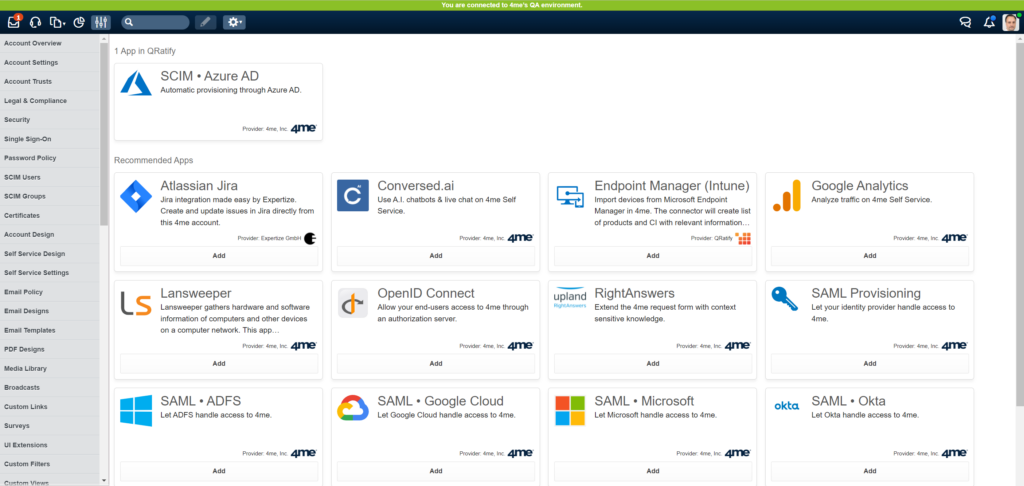
Task: Open the notifications bell icon
Action: tap(989, 22)
